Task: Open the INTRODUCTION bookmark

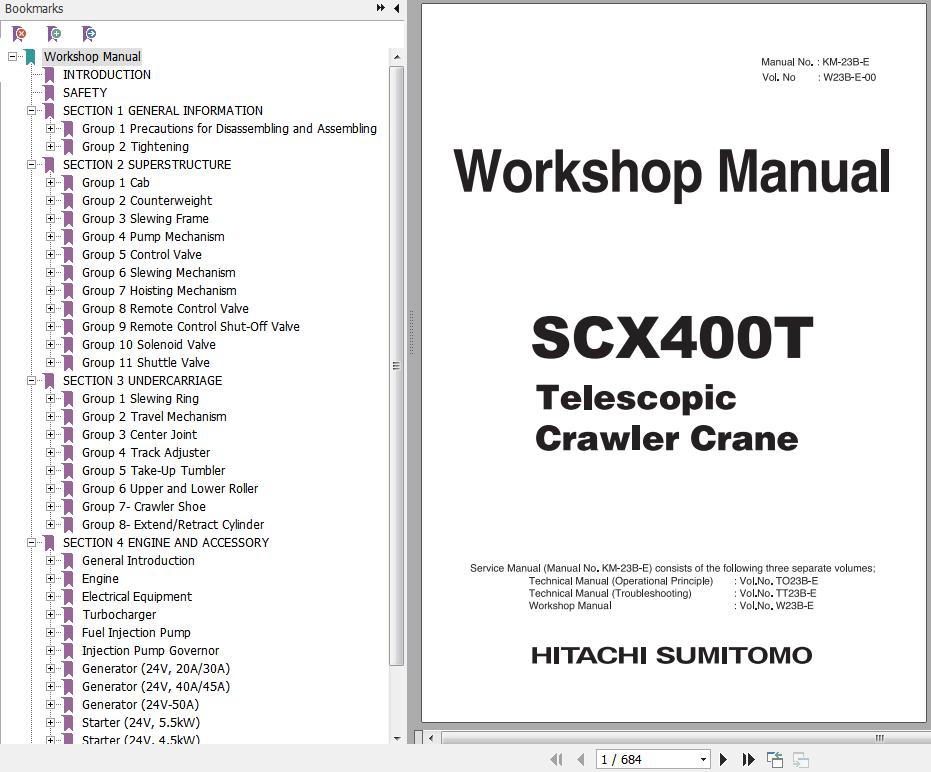Action: 107,75
